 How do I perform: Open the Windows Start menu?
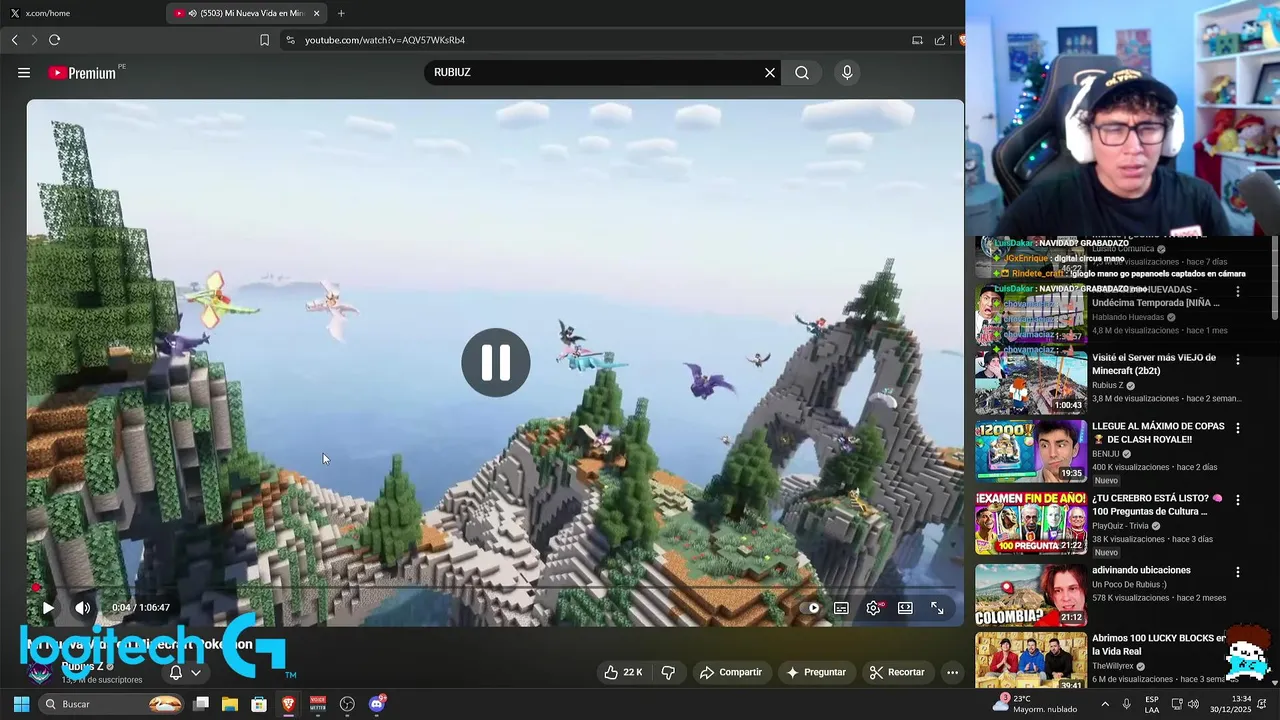click(21, 704)
